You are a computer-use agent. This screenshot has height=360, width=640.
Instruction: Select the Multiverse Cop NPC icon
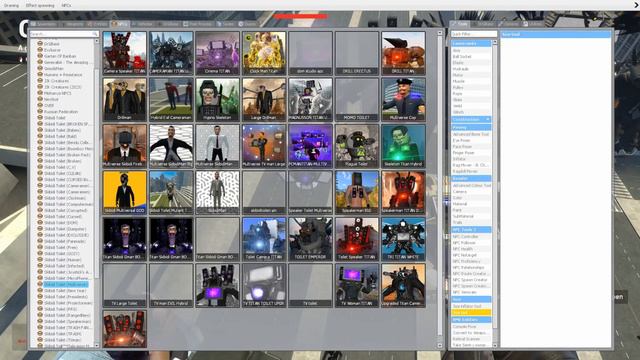pyautogui.click(x=403, y=100)
